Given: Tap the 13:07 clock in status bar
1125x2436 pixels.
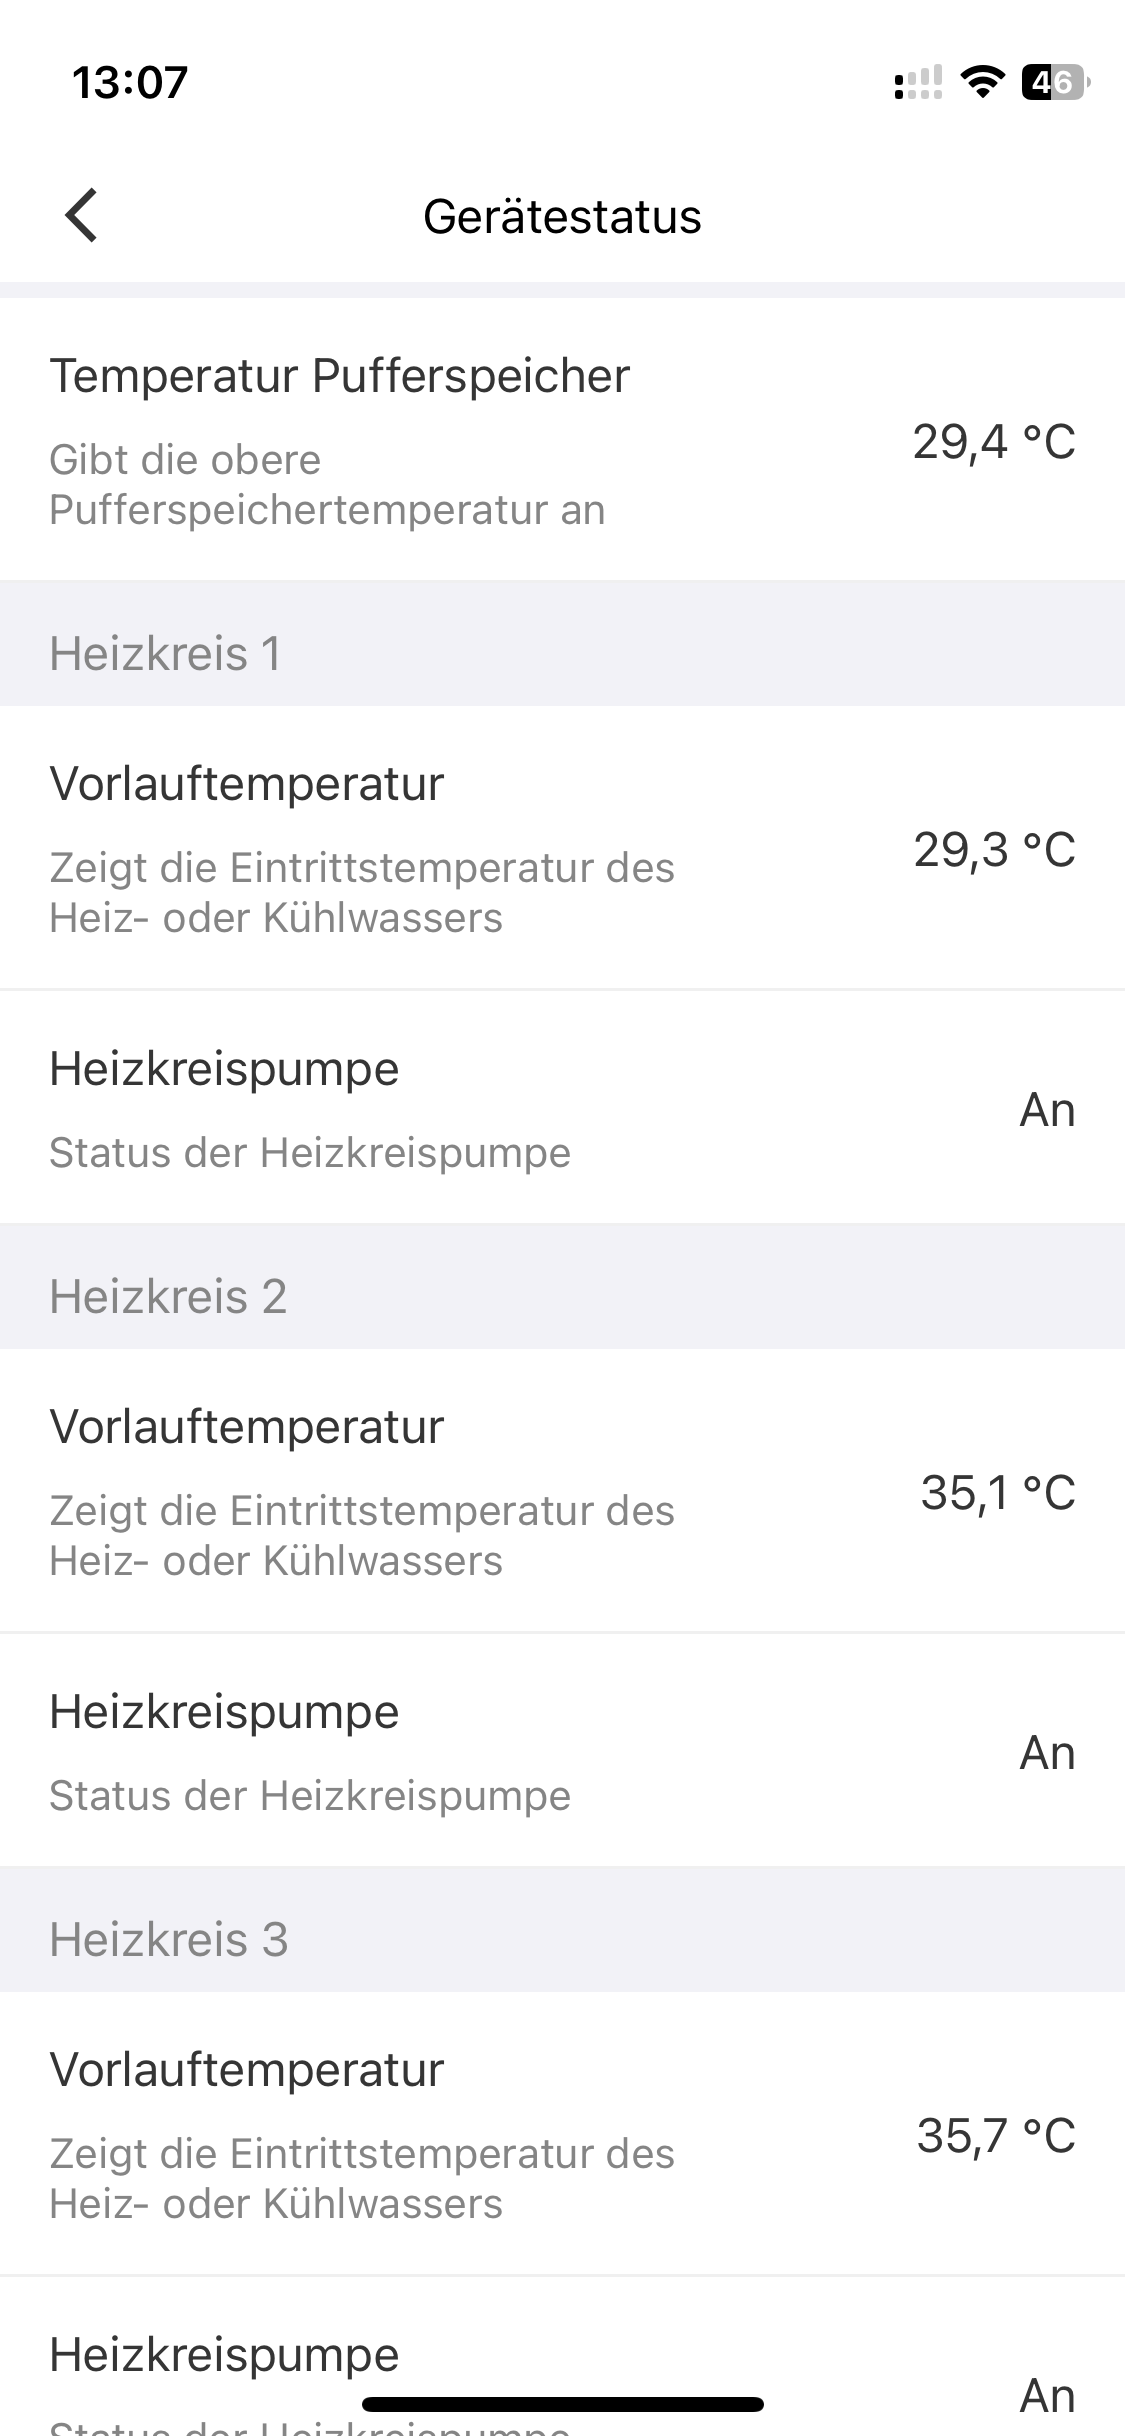Looking at the screenshot, I should [x=130, y=82].
